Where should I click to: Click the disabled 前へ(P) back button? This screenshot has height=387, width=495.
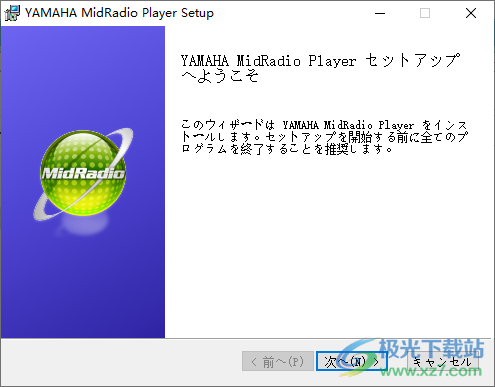(x=278, y=361)
